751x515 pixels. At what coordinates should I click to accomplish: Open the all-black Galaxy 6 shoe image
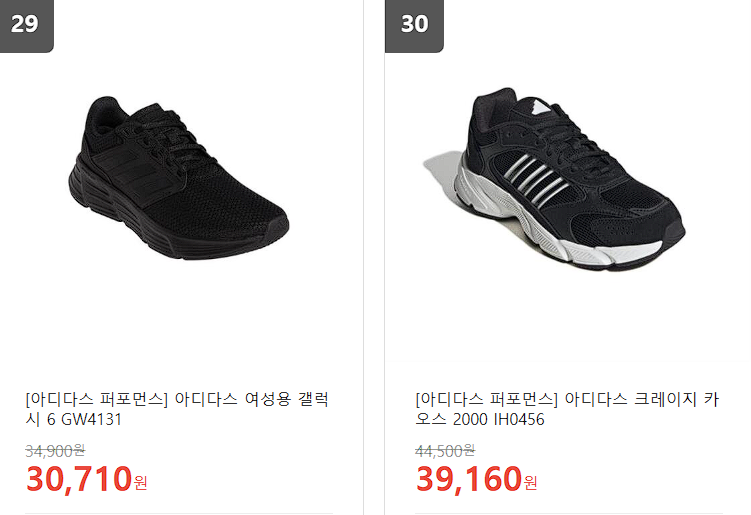tap(178, 178)
